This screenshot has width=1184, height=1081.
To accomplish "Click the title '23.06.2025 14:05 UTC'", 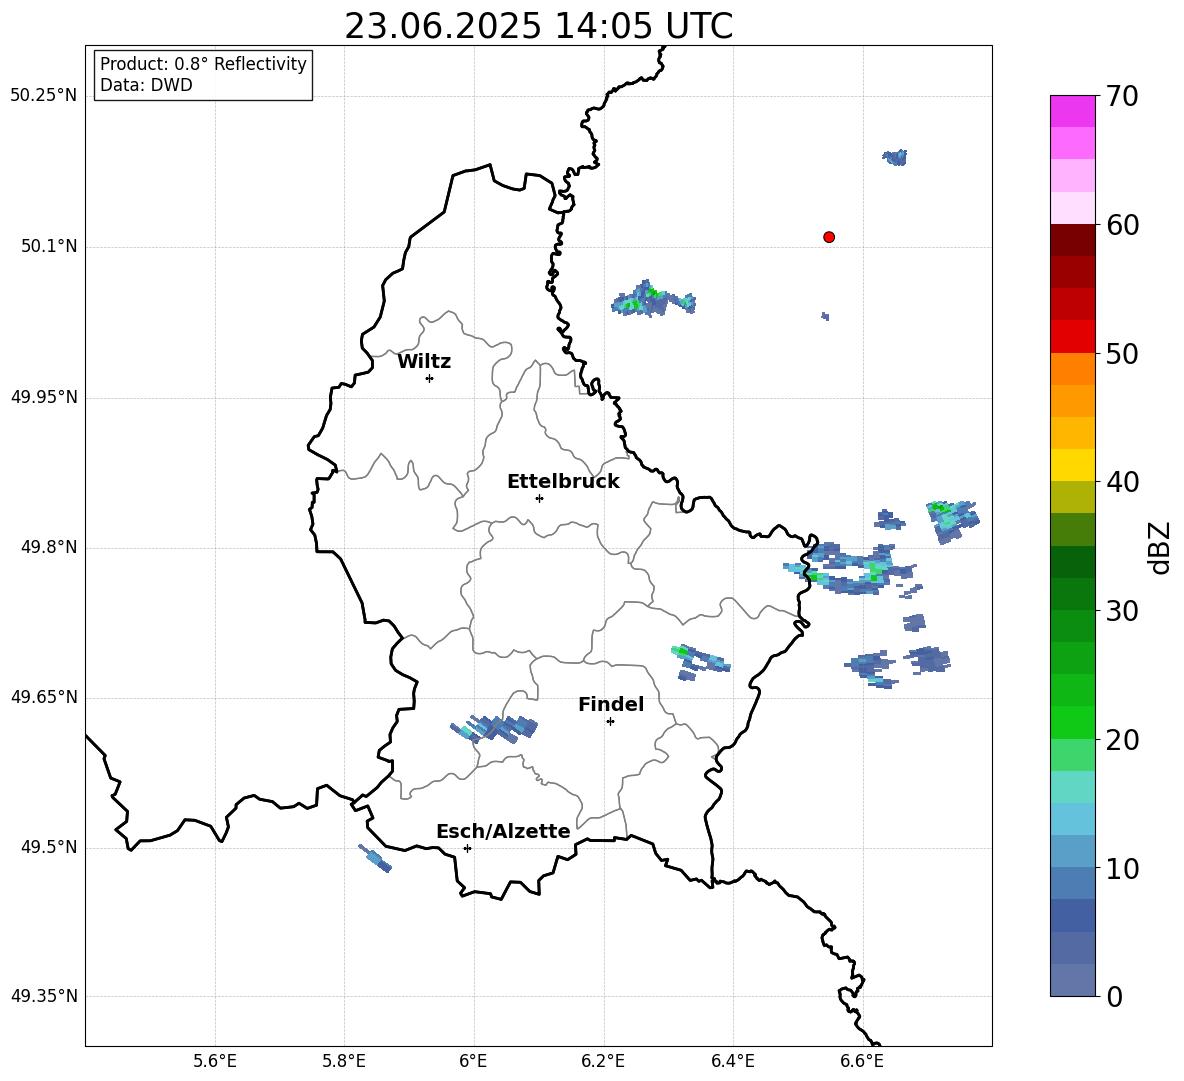I will (x=538, y=26).
